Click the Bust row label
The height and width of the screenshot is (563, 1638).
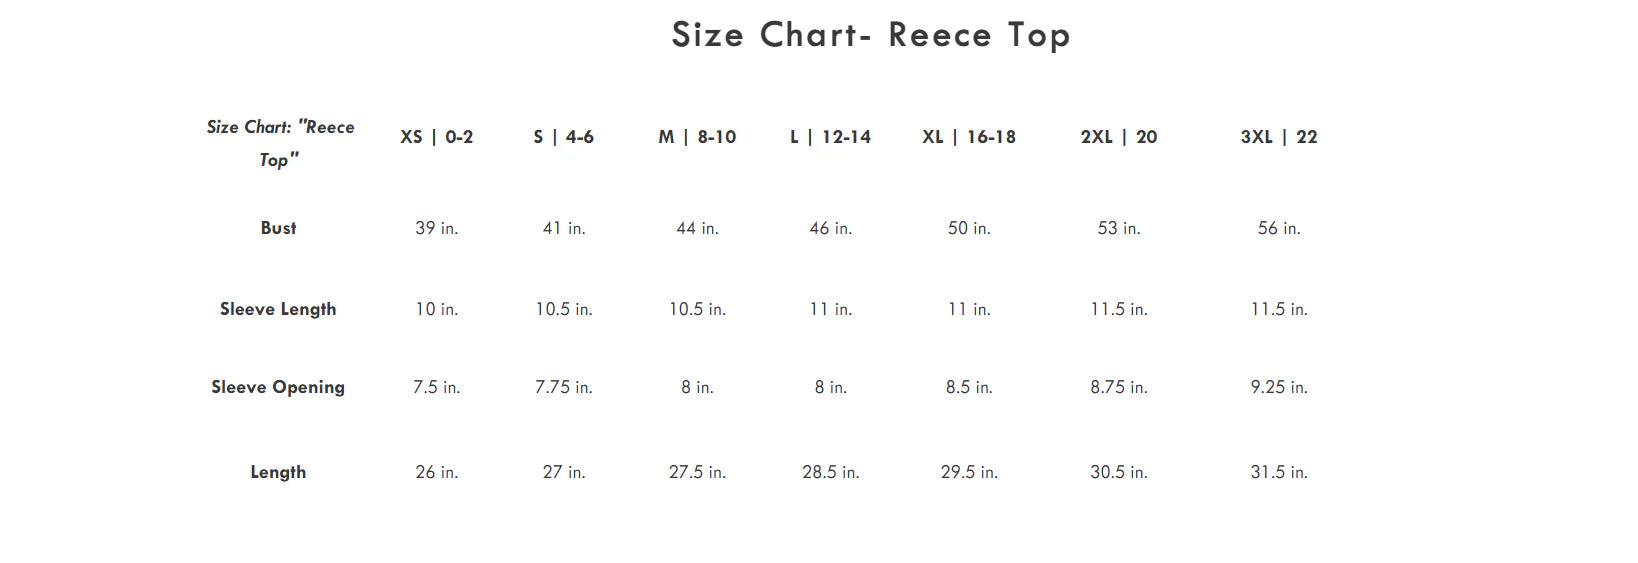coord(278,228)
